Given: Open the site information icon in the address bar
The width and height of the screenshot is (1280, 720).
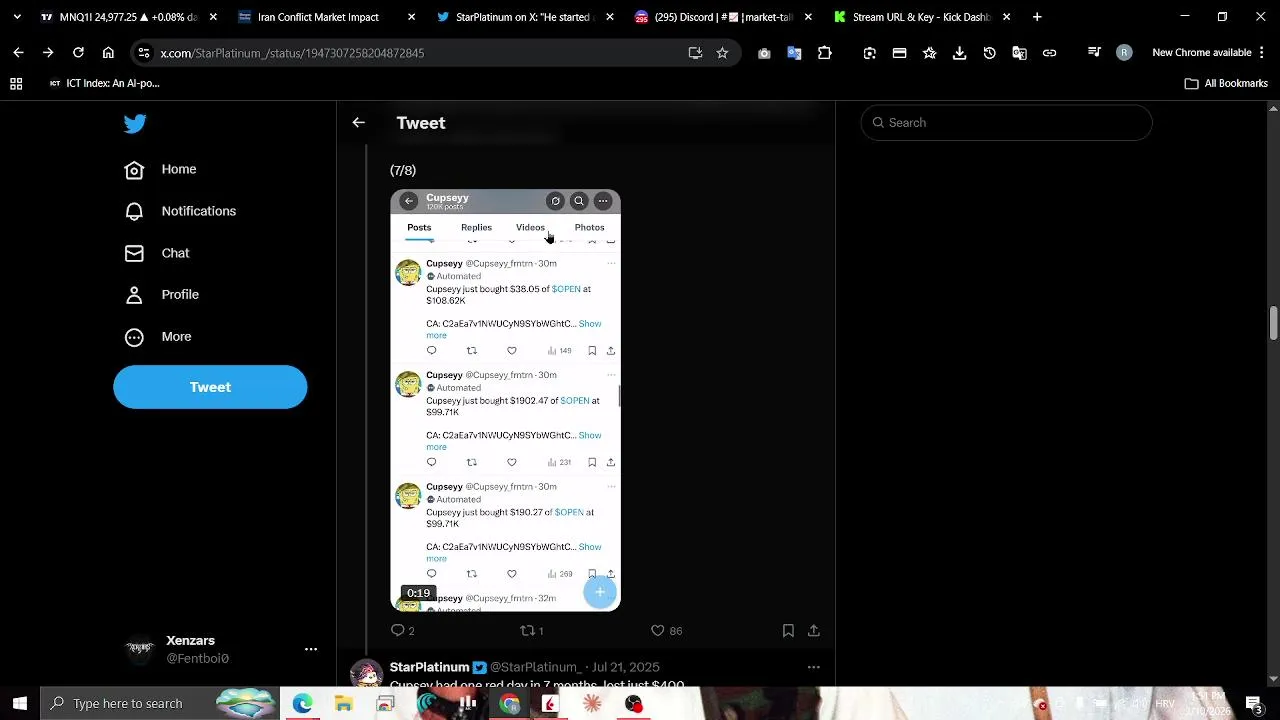Looking at the screenshot, I should point(144,53).
